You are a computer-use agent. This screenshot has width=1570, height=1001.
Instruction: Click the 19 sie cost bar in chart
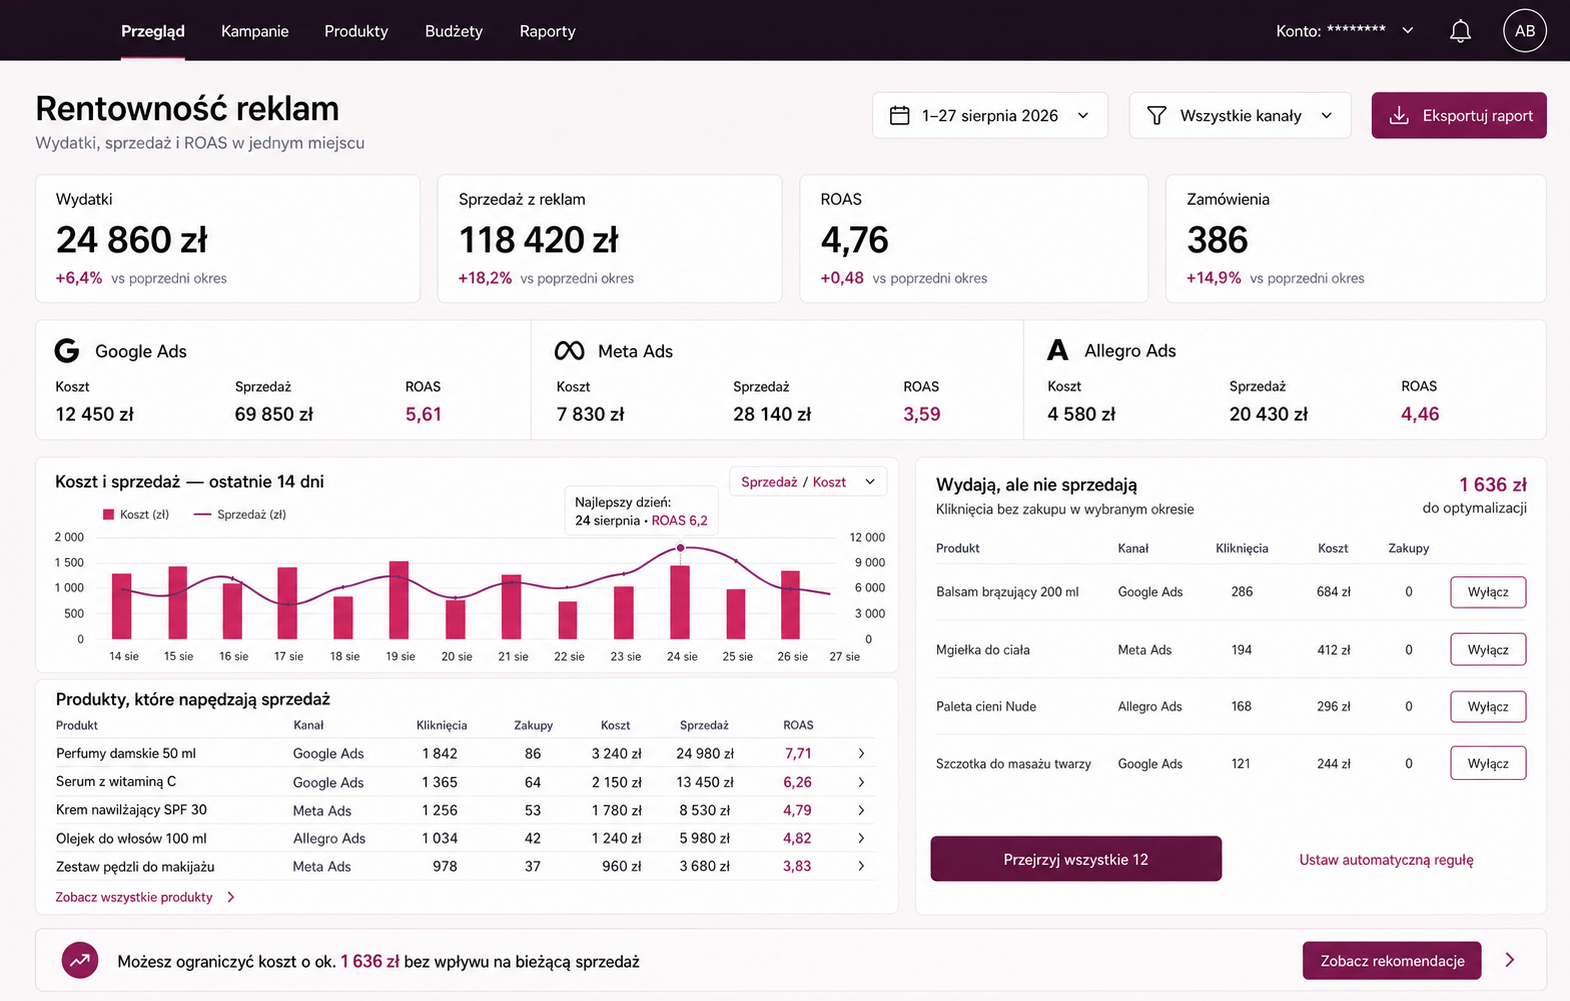(x=399, y=600)
